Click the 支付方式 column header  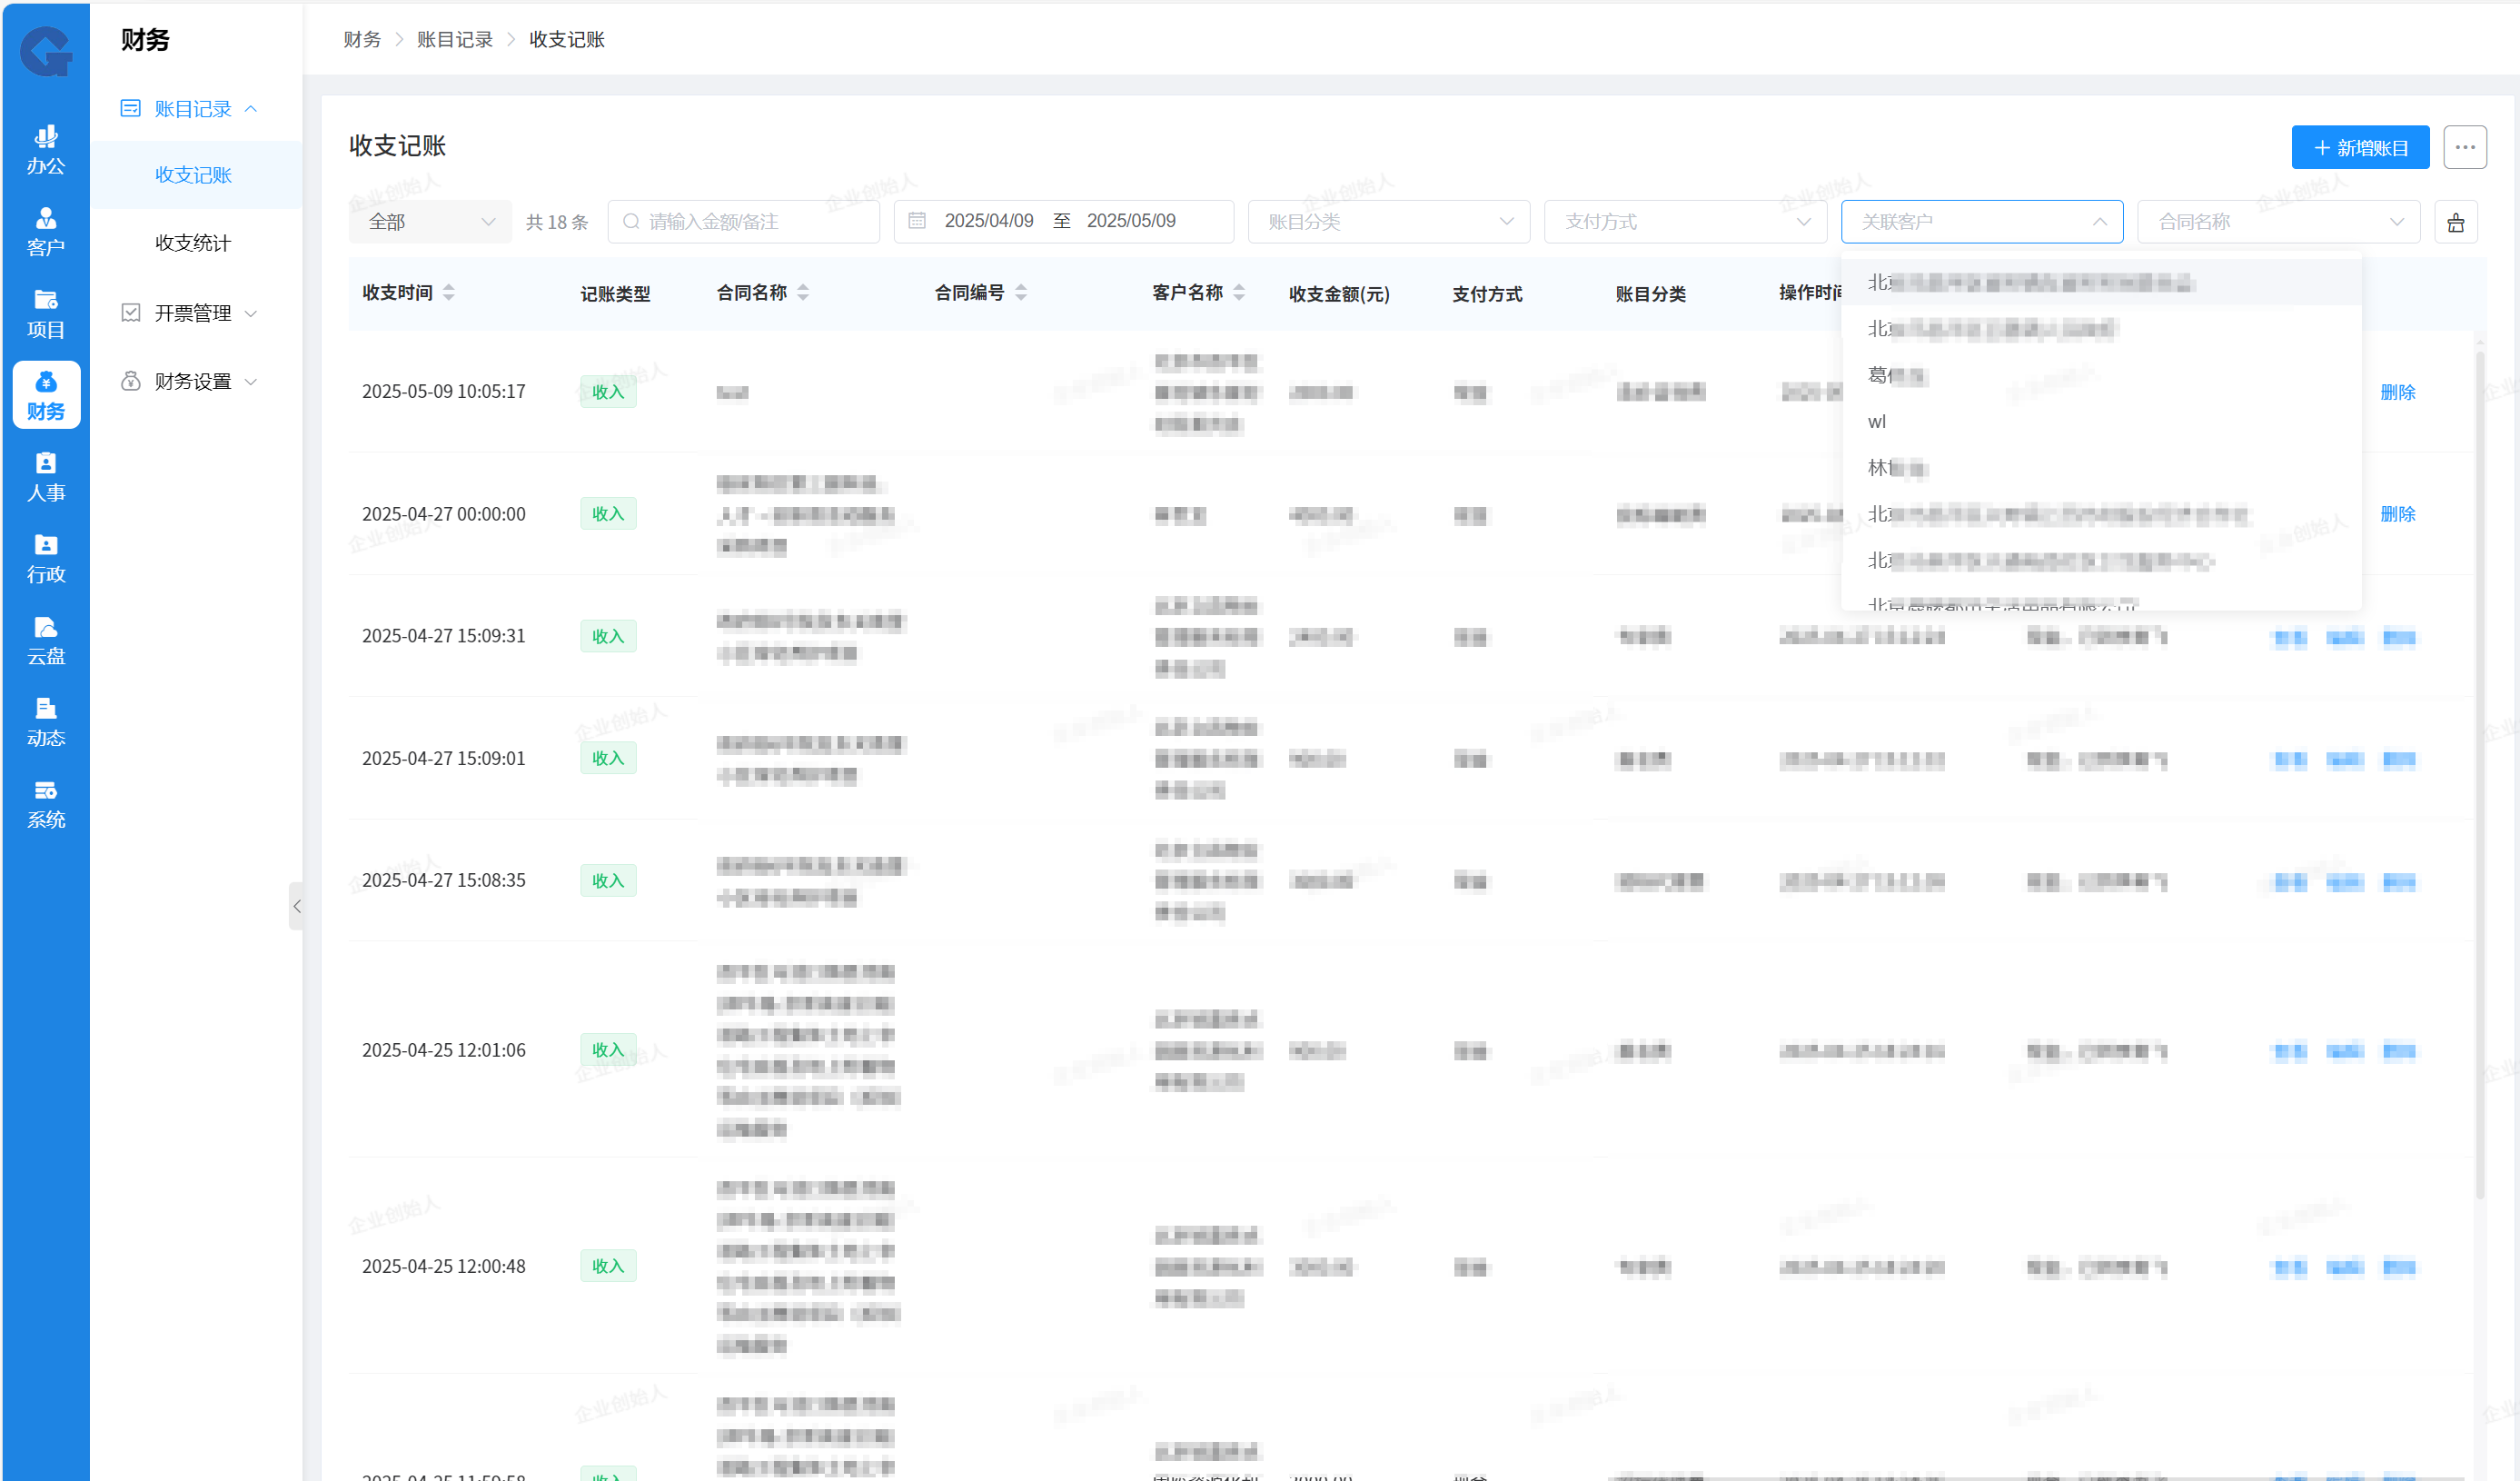click(x=1487, y=294)
